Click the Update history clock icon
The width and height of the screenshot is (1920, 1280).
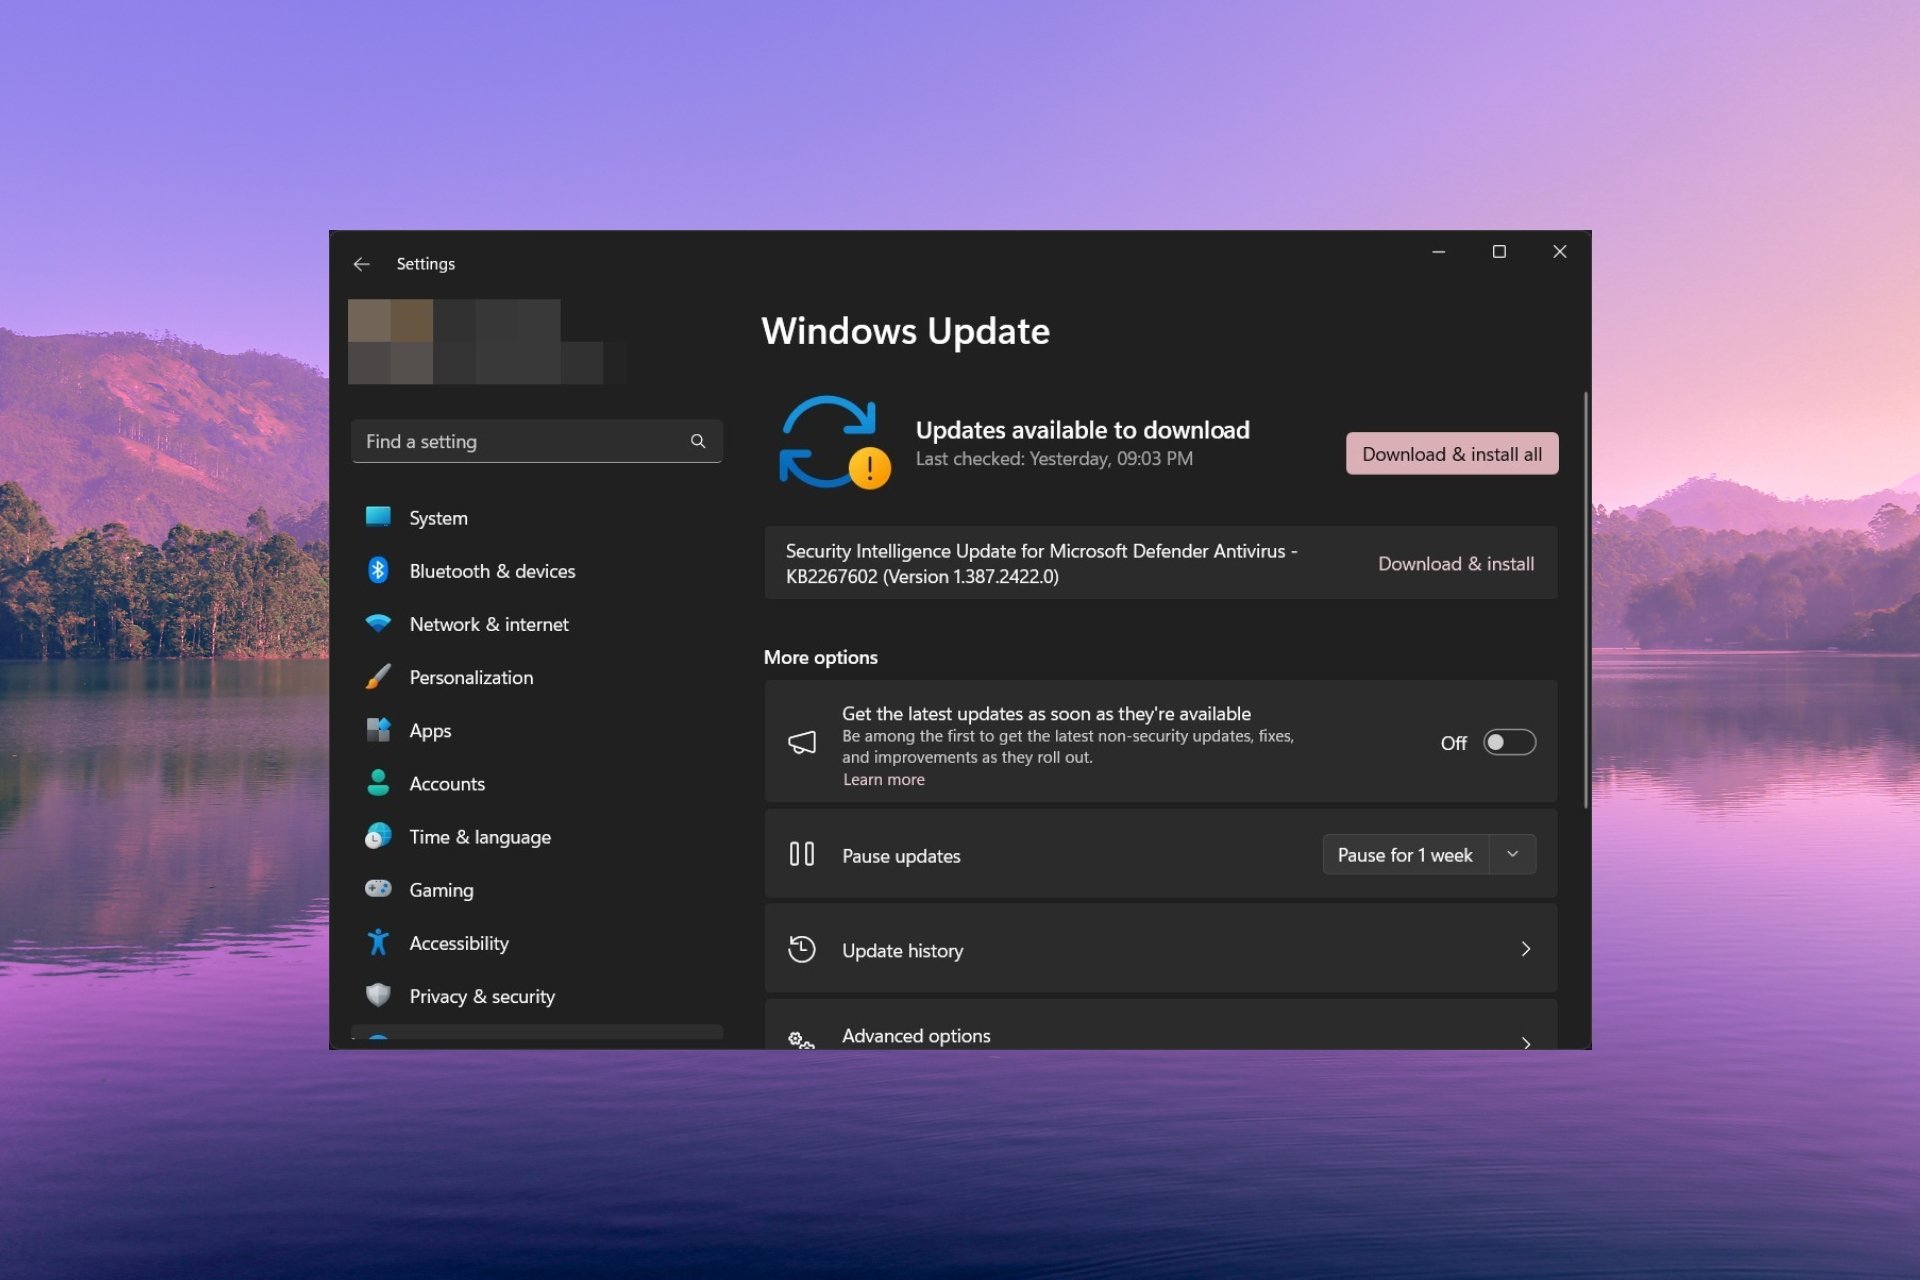coord(802,949)
